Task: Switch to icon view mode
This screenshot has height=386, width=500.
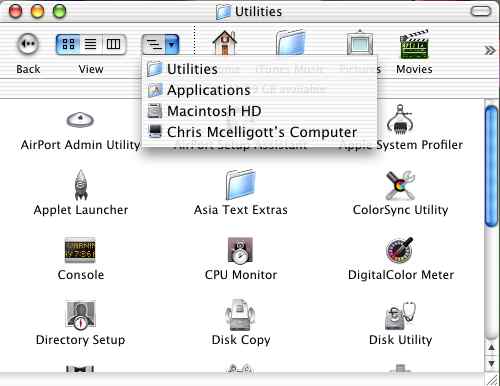Action: point(68,44)
